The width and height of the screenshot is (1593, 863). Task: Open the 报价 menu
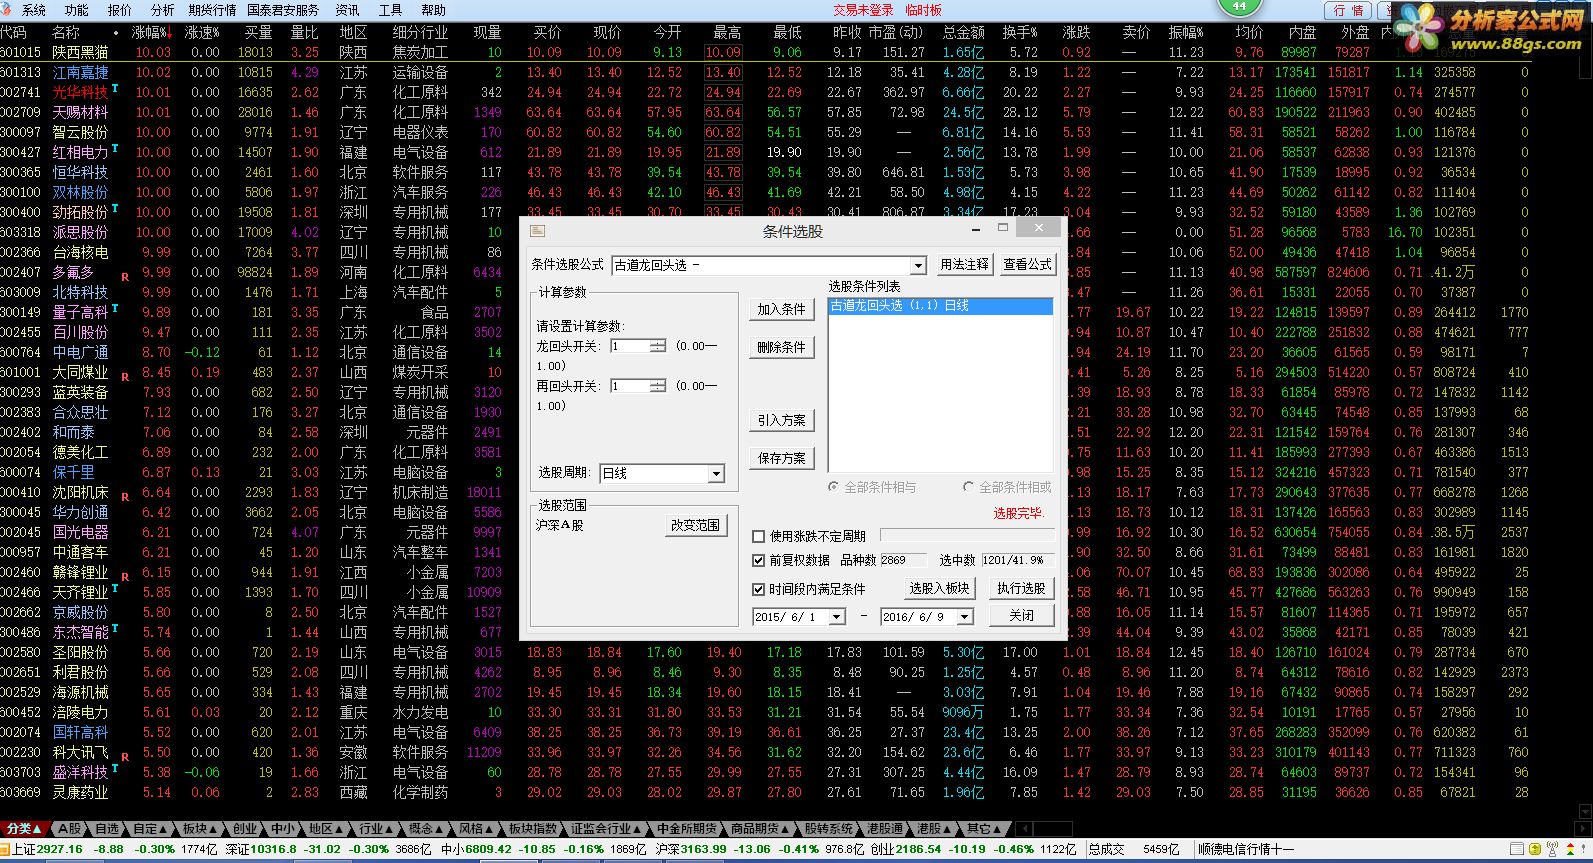(120, 10)
